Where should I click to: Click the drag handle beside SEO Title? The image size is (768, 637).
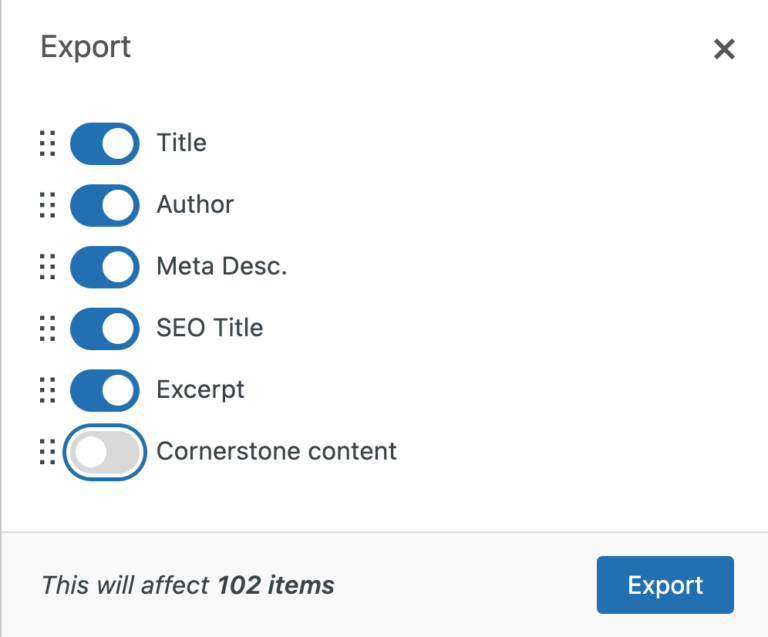click(x=47, y=328)
